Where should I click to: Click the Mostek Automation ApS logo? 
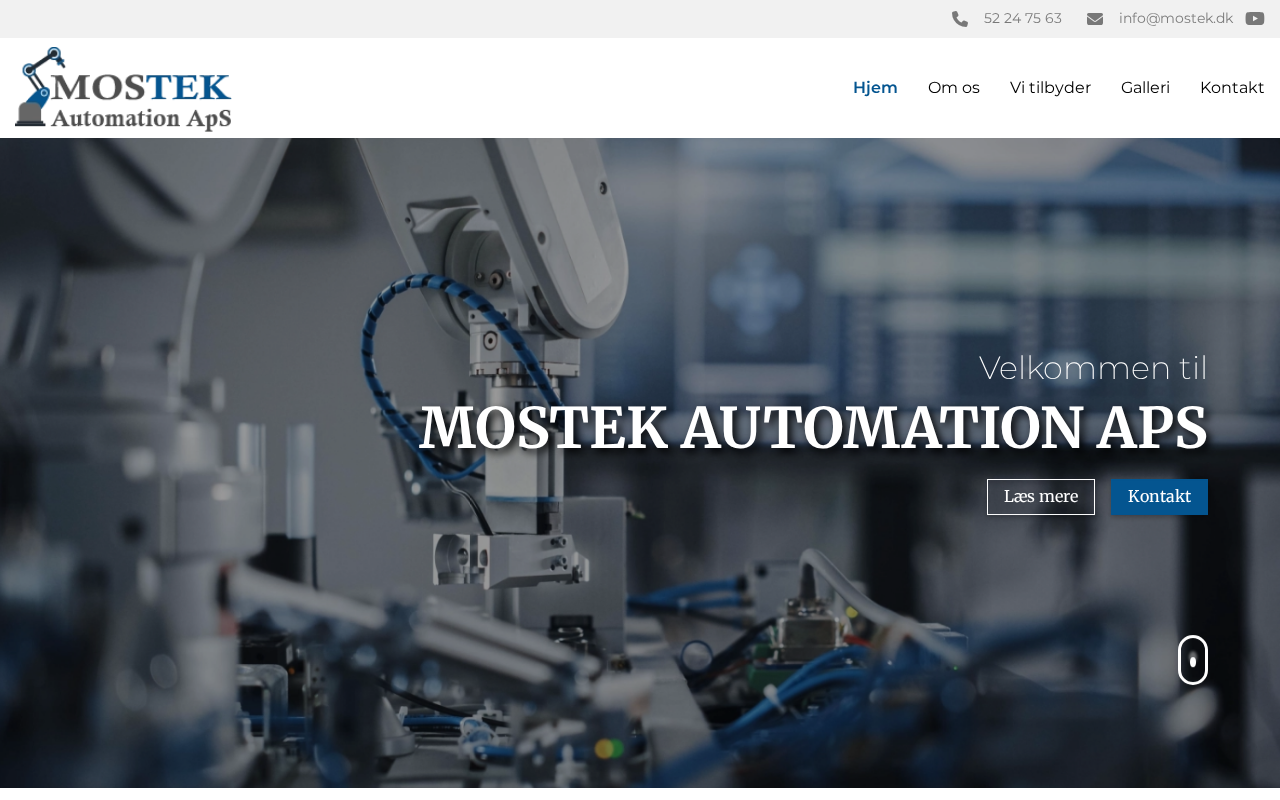pos(123,88)
